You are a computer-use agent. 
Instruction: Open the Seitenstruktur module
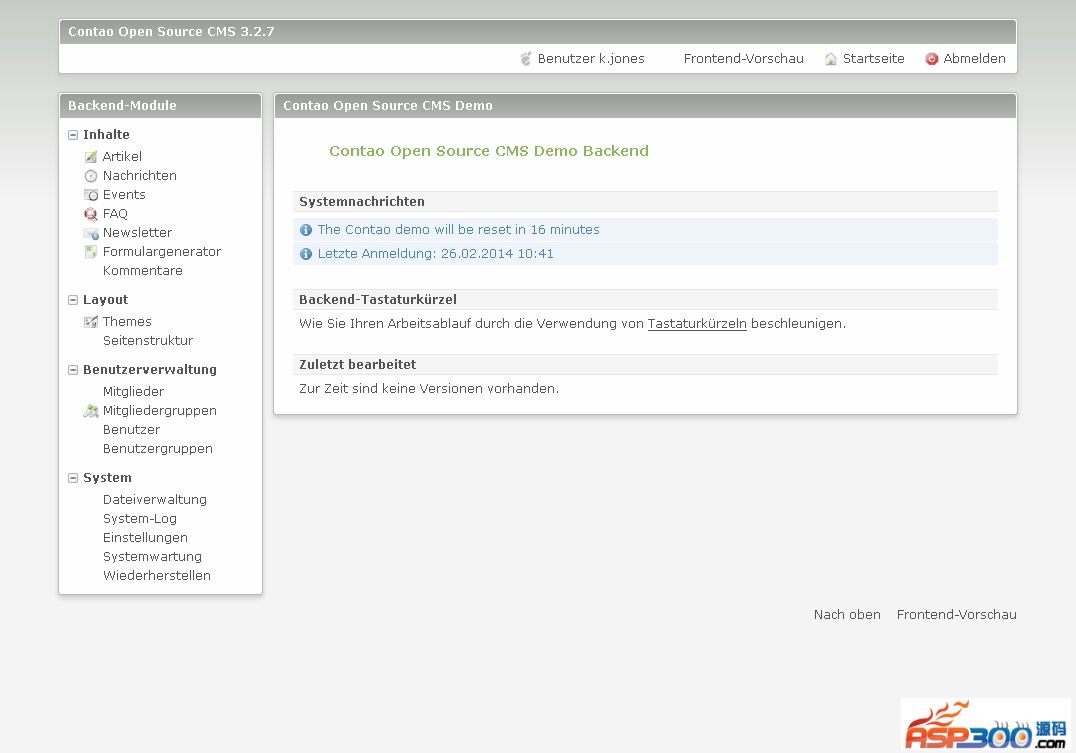point(148,340)
